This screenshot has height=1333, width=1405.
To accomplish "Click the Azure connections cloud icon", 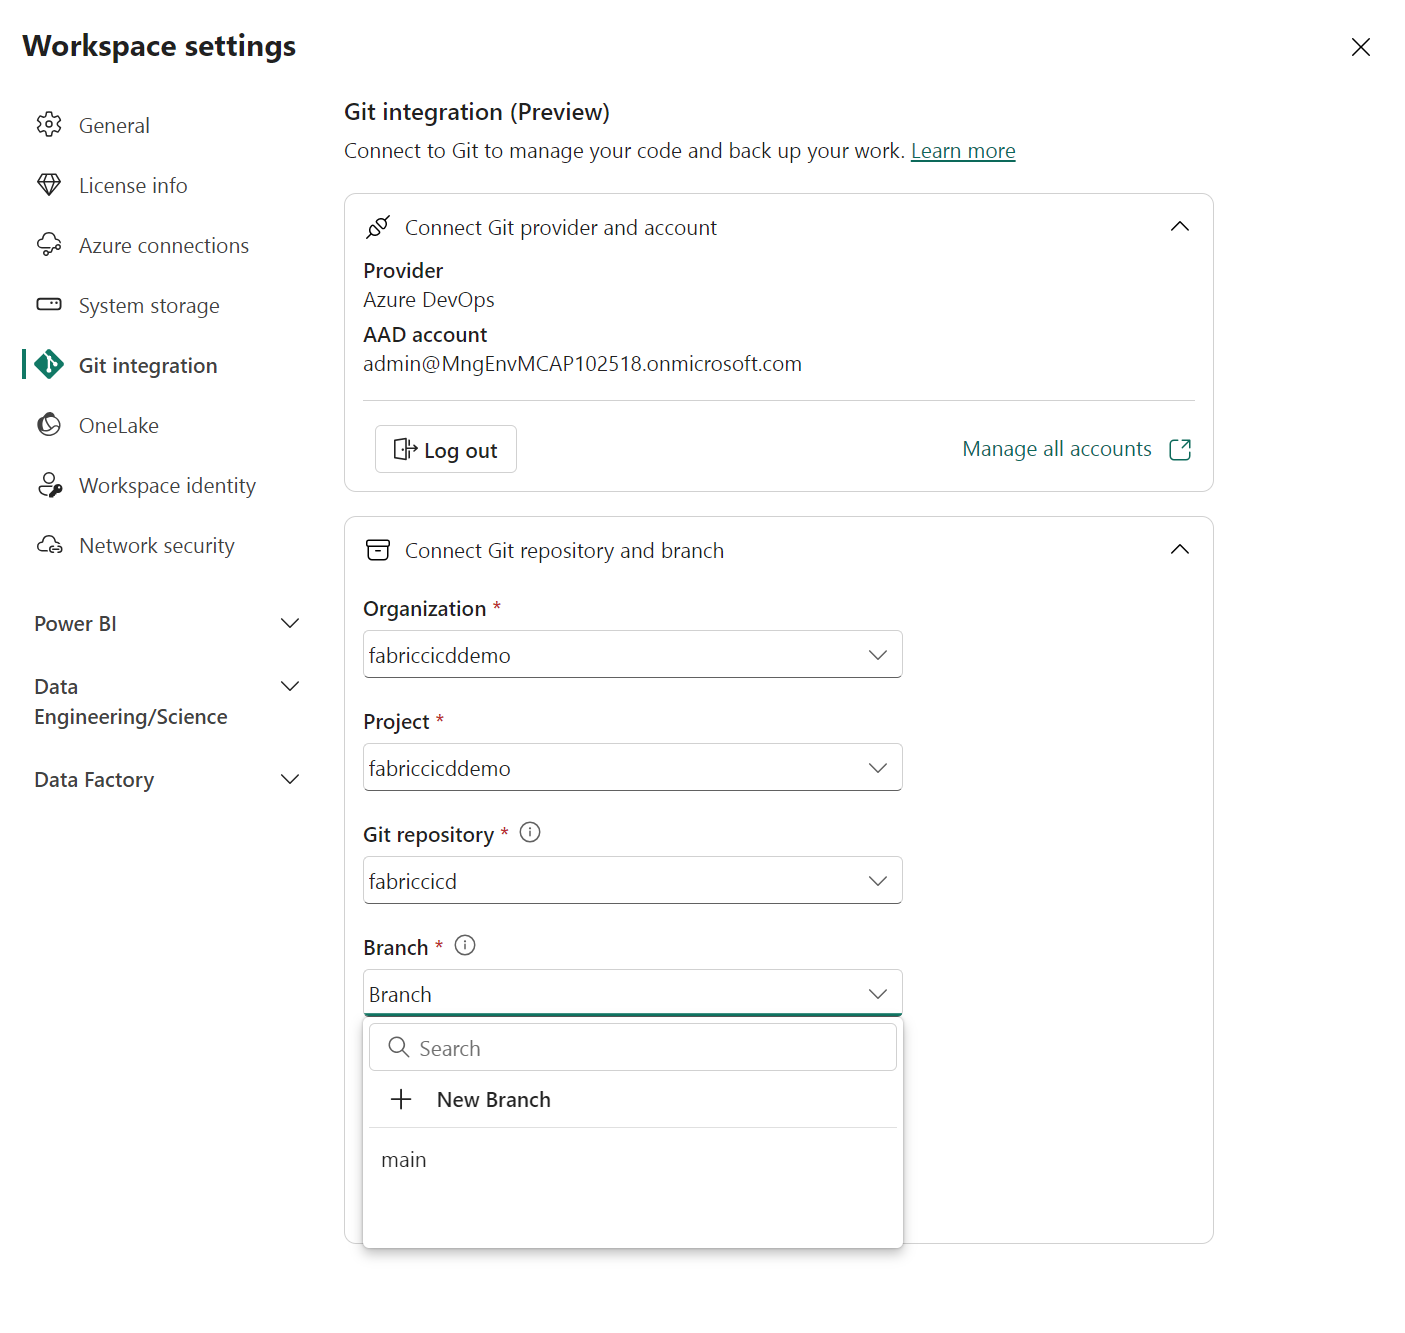I will (49, 245).
